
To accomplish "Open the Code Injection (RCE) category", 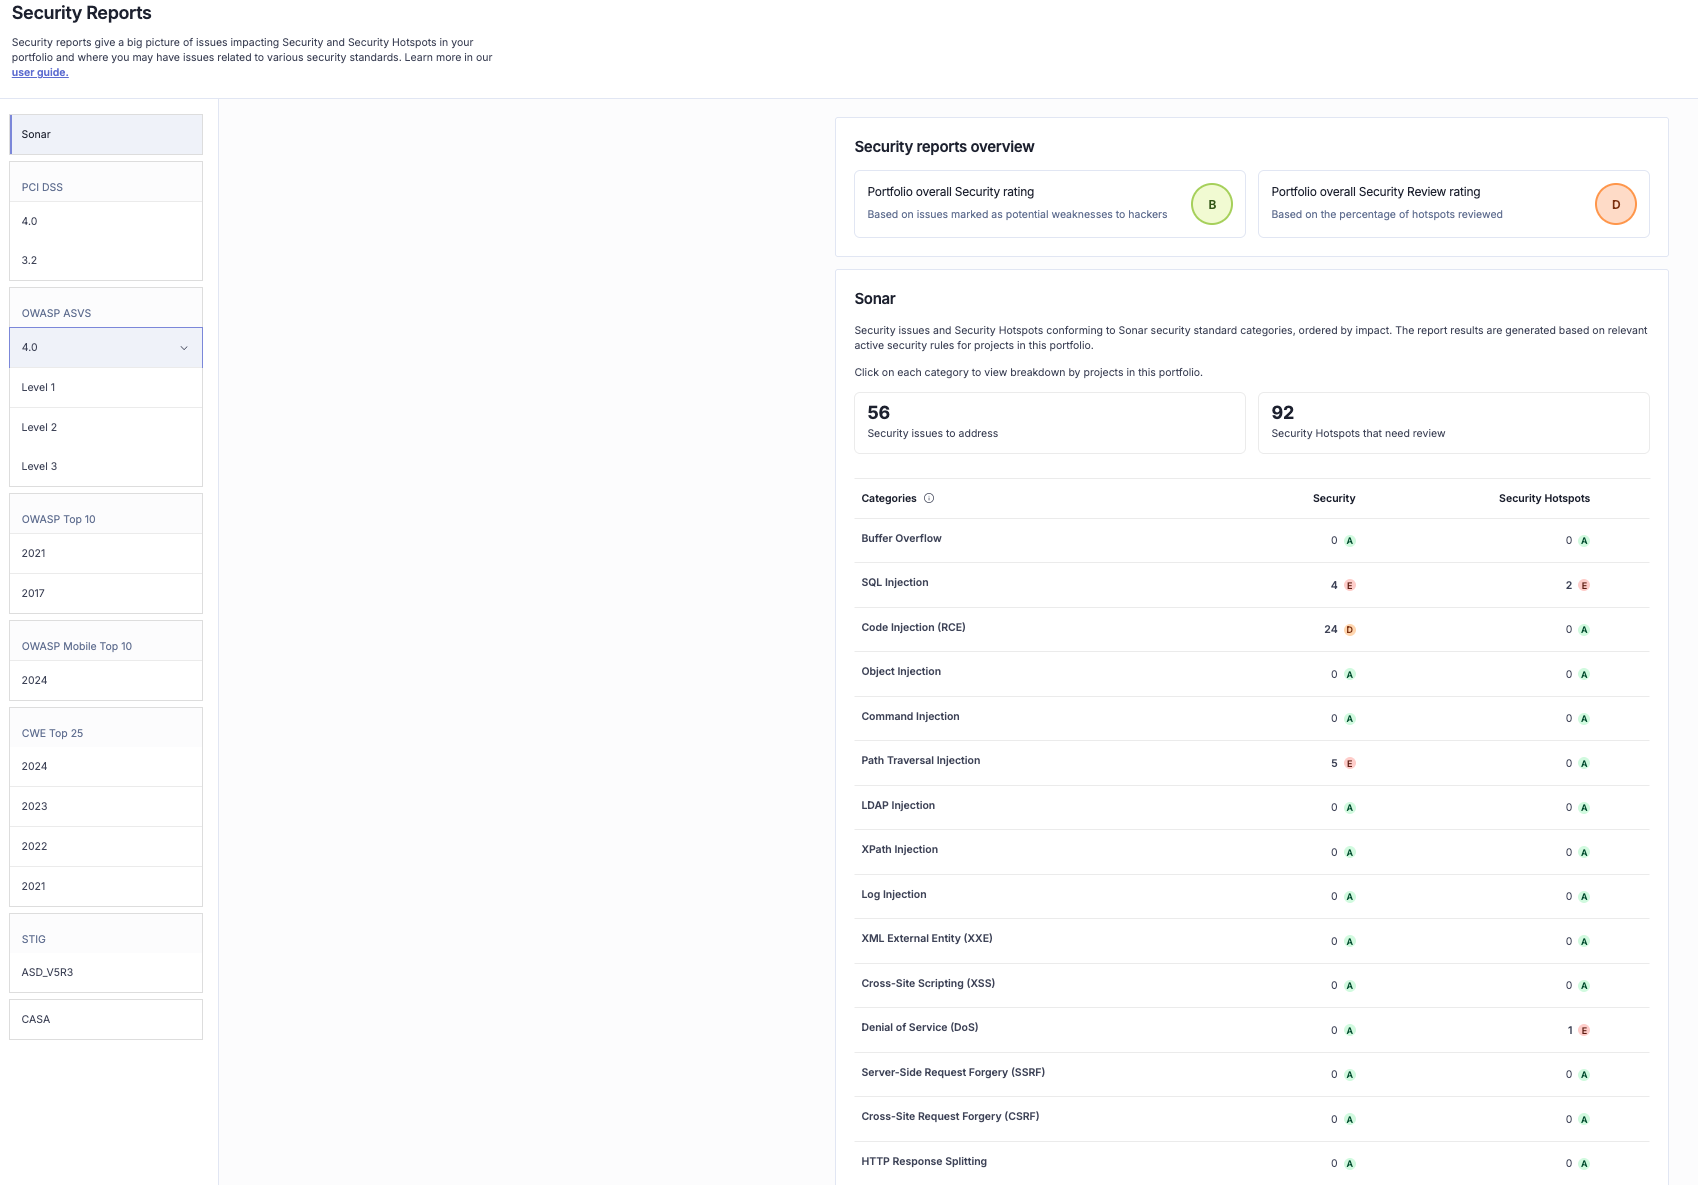I will pos(913,627).
